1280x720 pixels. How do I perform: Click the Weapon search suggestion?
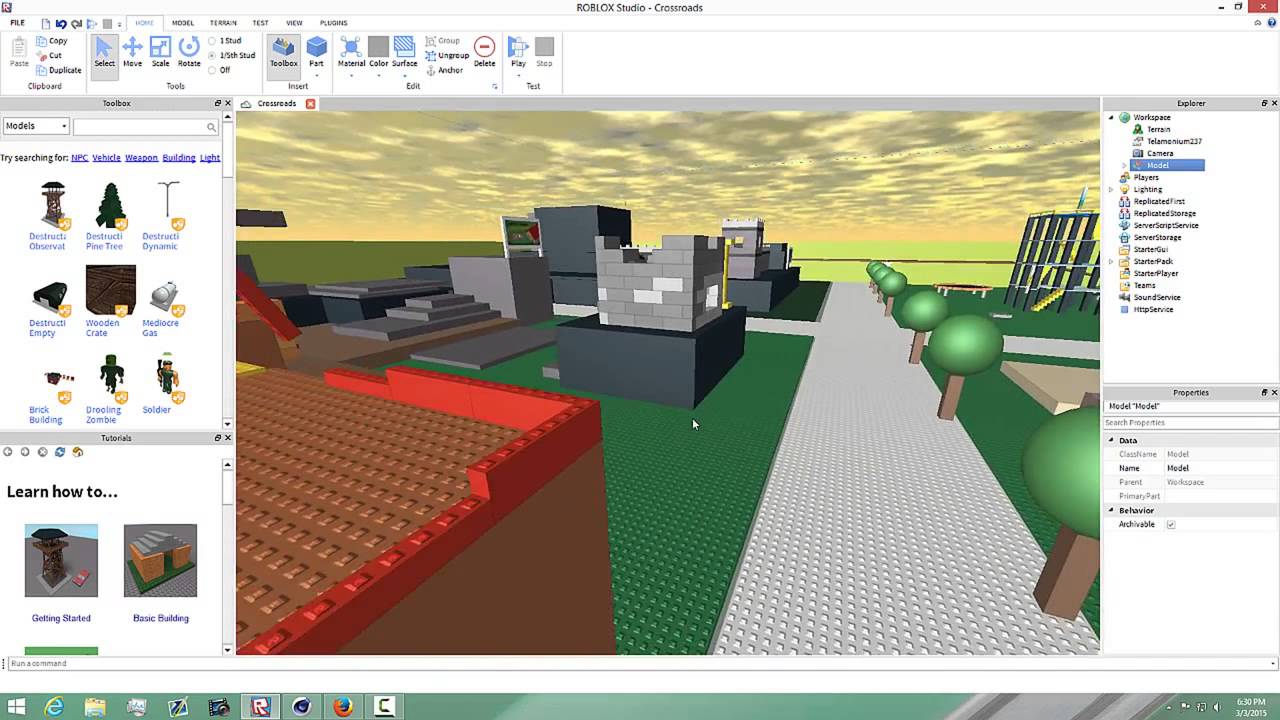141,157
